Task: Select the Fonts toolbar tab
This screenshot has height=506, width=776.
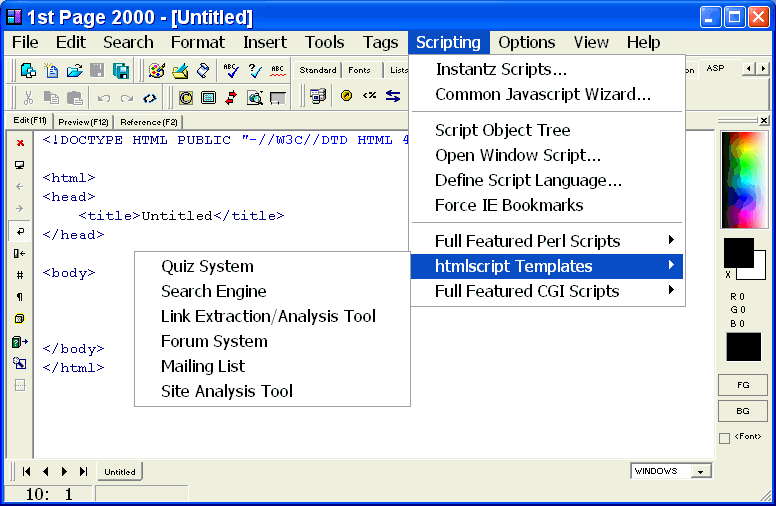Action: (360, 70)
